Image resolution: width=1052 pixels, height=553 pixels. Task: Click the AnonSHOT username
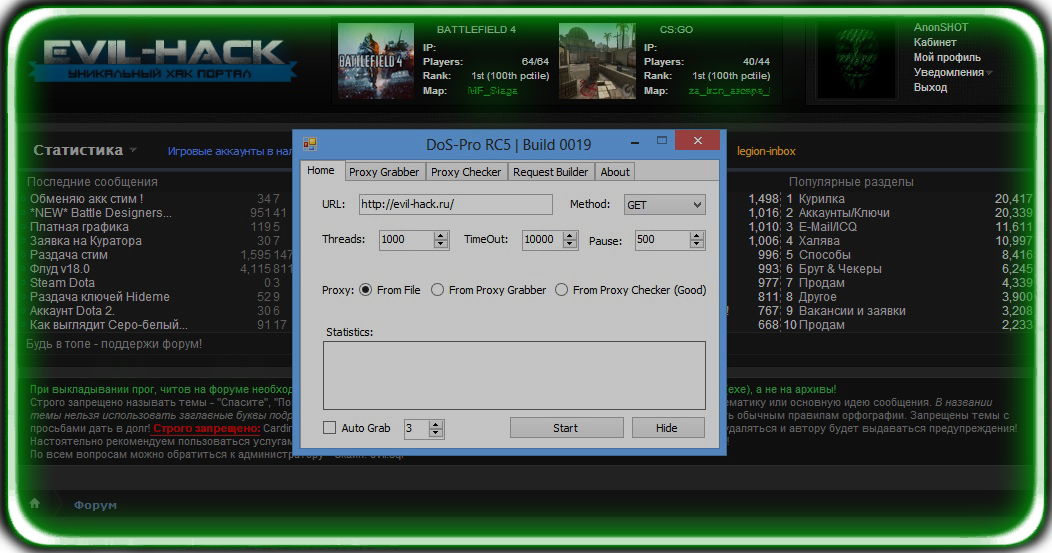[x=941, y=28]
